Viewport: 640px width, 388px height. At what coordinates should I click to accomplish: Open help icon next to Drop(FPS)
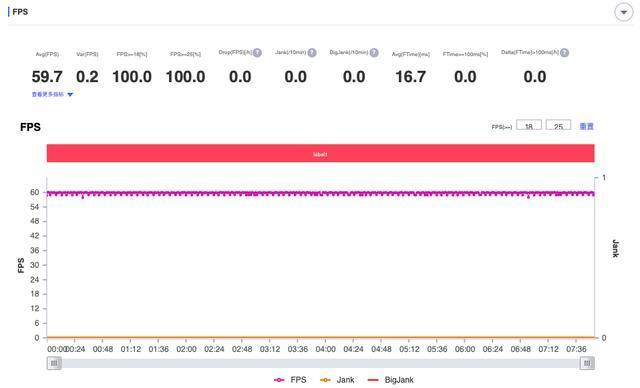257,53
